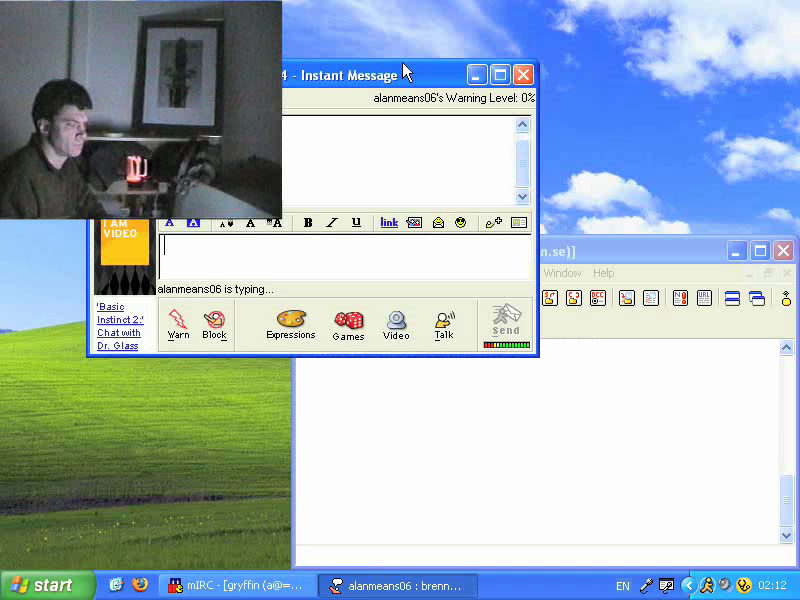Click the microphone icon in the language bar
The width and height of the screenshot is (800, 600).
(x=646, y=586)
